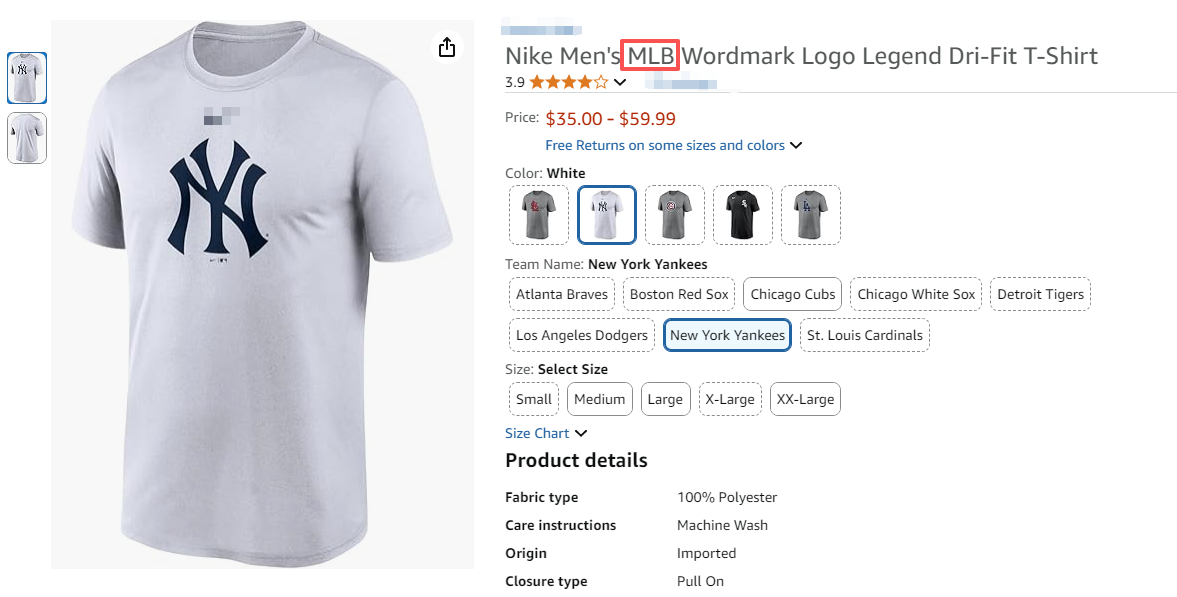The image size is (1177, 597).
Task: Choose the gray Dodgers shirt color swatch
Action: pos(811,215)
